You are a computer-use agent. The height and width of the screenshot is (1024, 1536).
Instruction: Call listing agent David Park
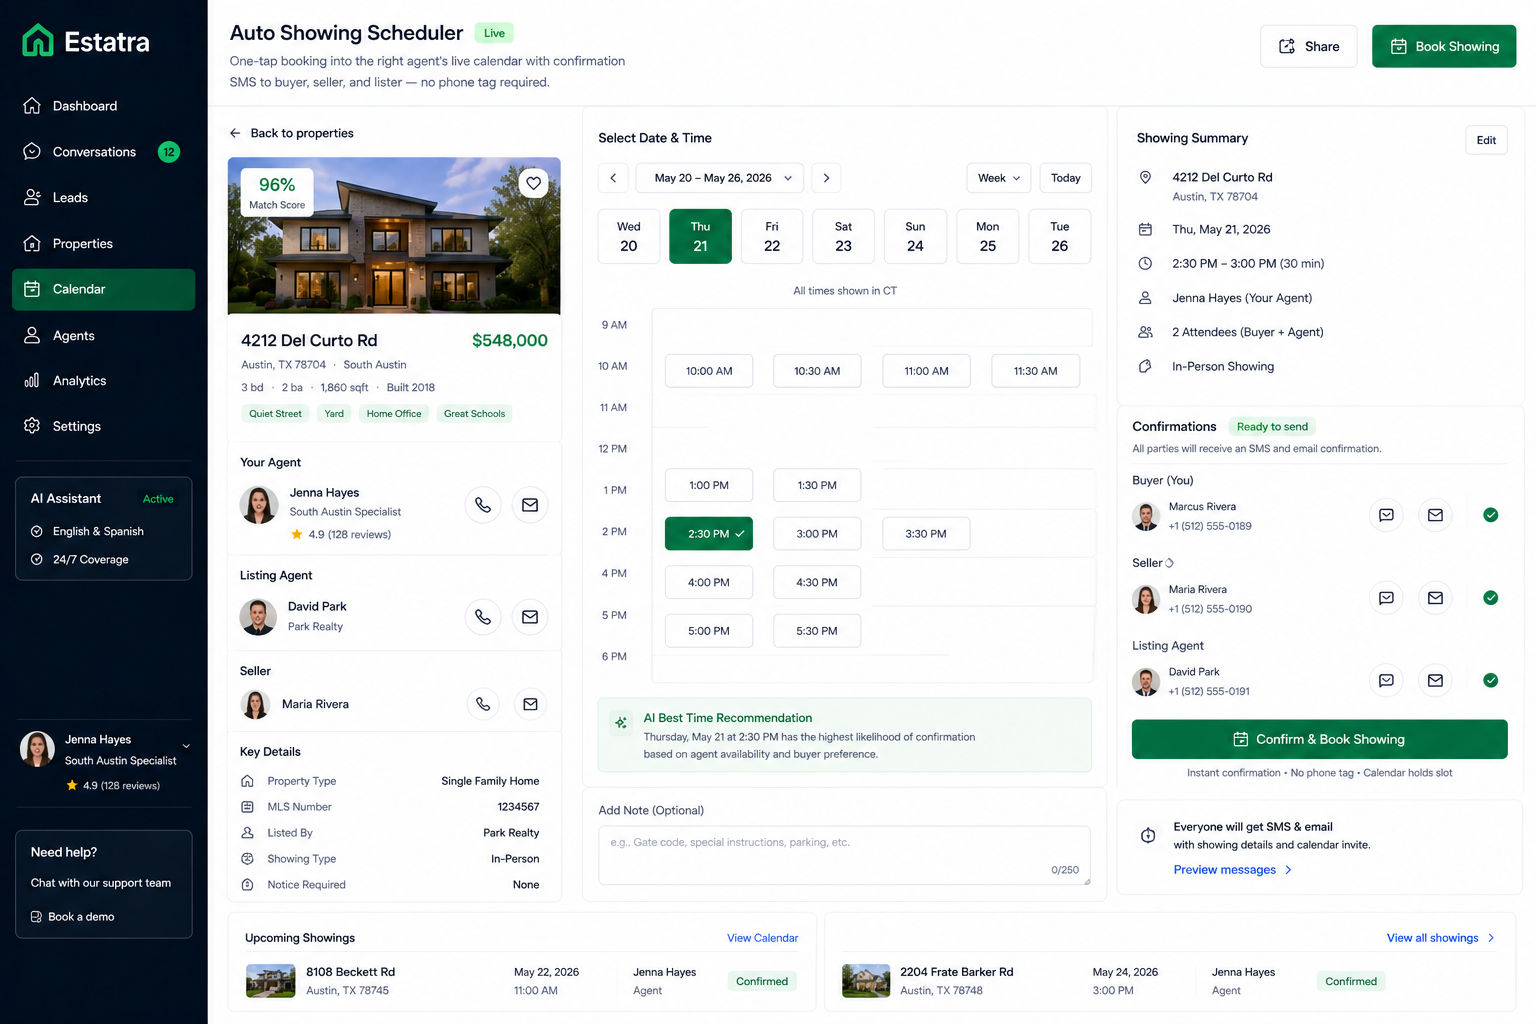[483, 617]
